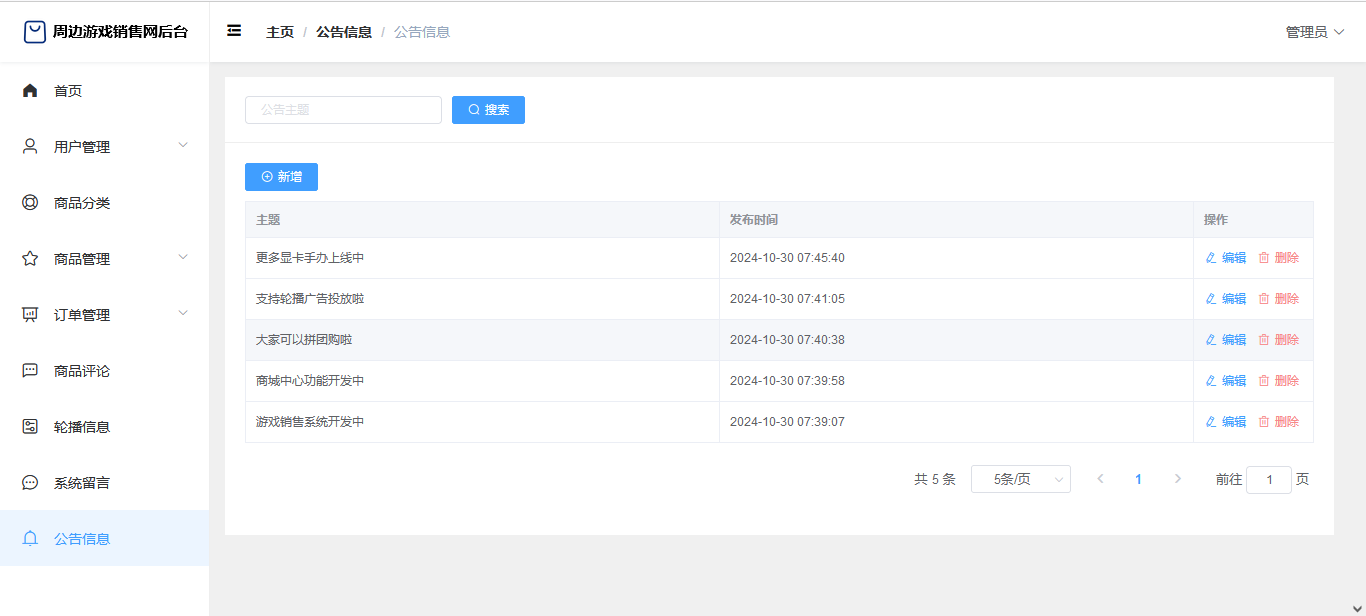1366x616 pixels.
Task: Edit the 更多显卡手办上线中 announcement
Action: click(1226, 258)
